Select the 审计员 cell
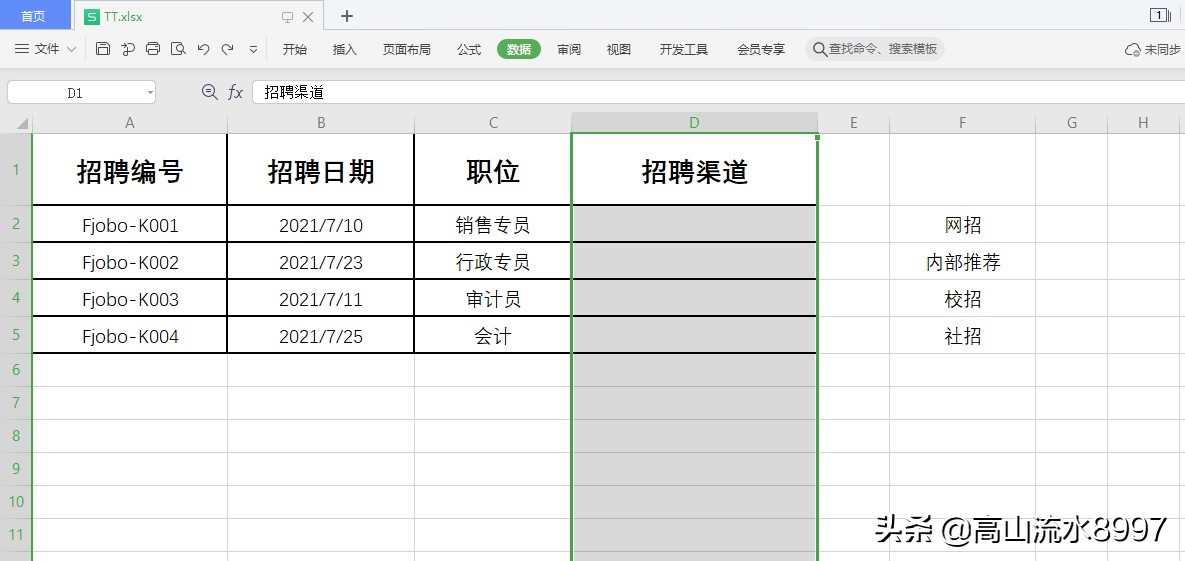 pos(493,299)
